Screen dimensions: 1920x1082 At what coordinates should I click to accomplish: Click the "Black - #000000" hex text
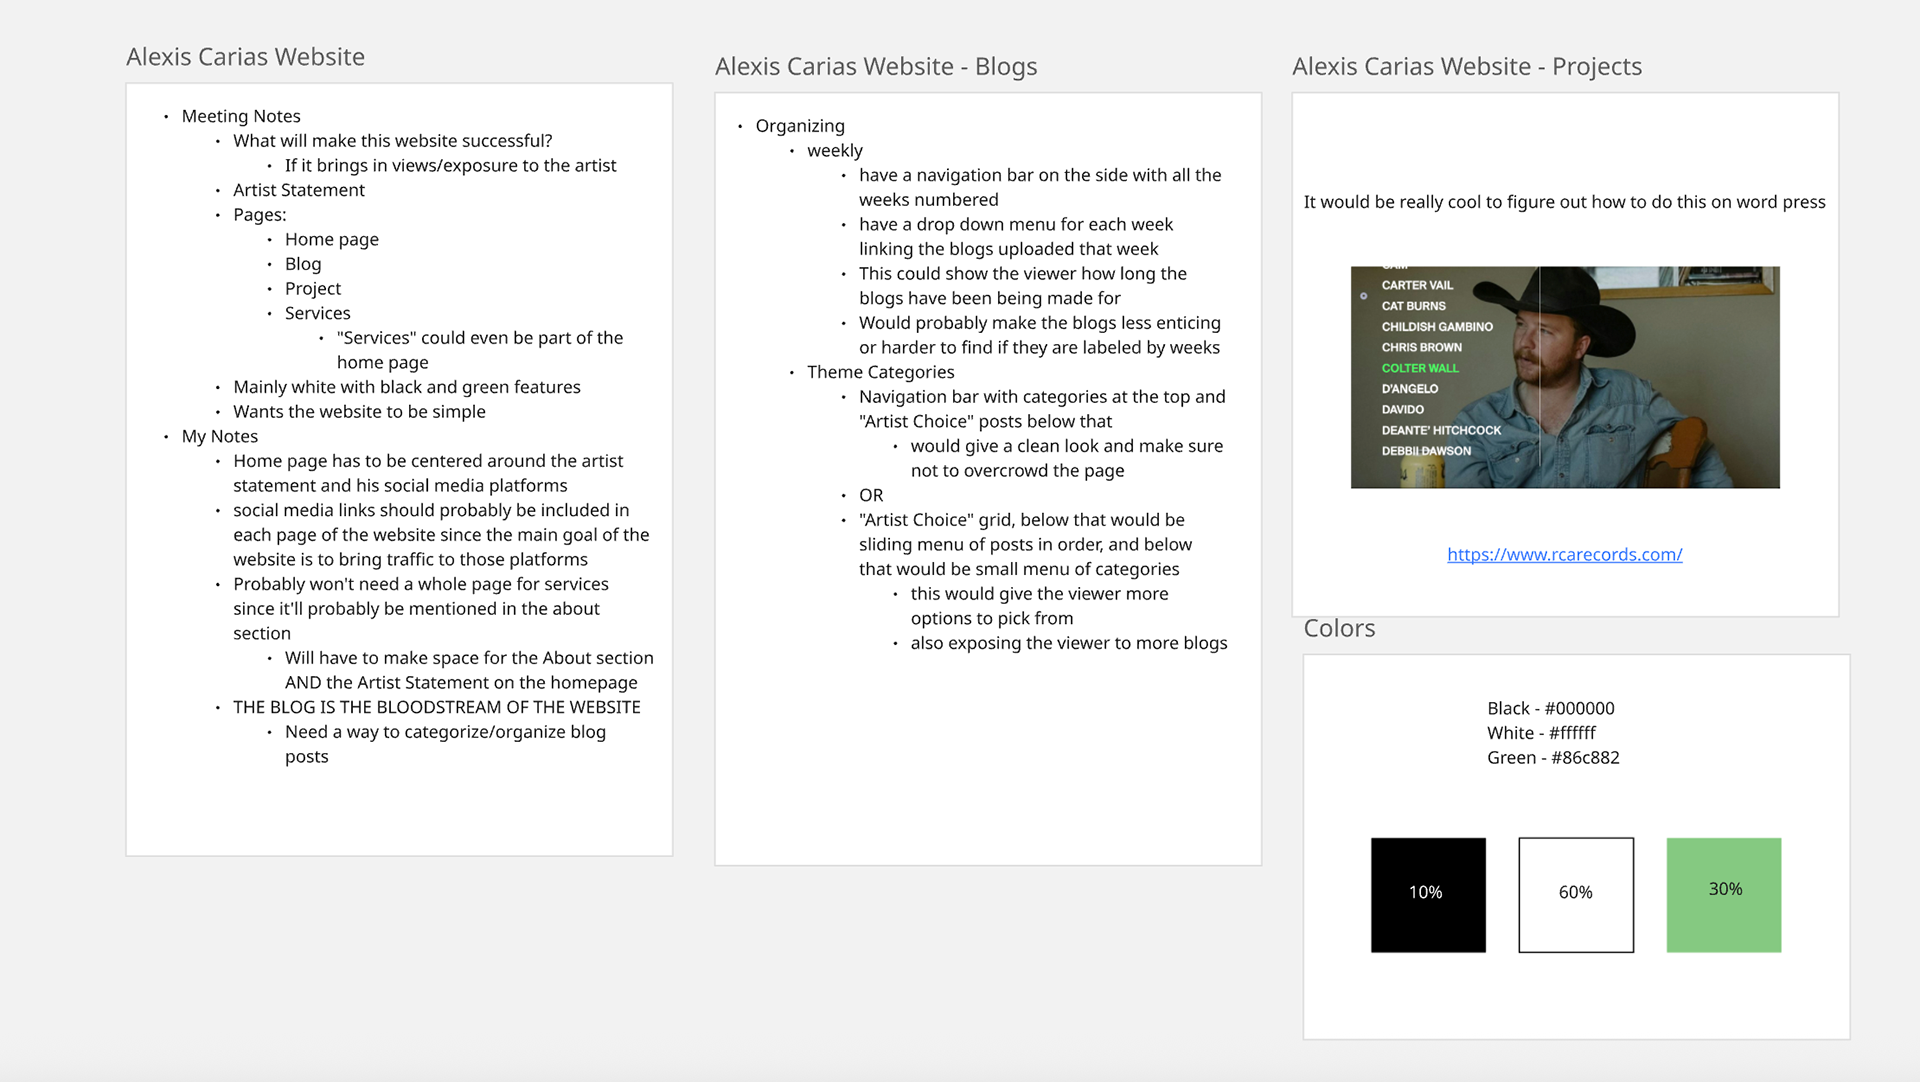click(x=1550, y=708)
